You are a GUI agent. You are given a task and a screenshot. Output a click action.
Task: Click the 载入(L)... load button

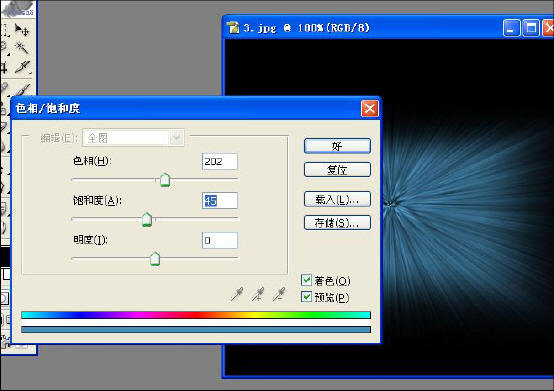click(337, 200)
